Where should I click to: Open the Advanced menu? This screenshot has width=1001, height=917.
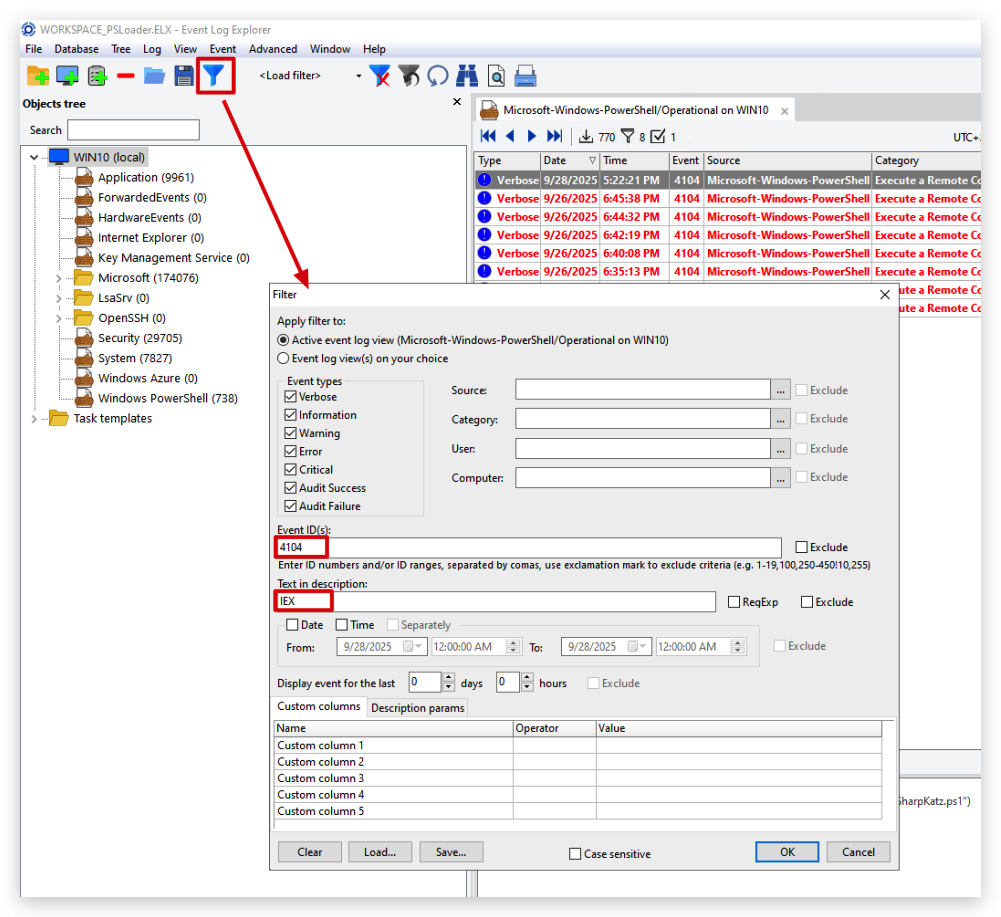273,49
